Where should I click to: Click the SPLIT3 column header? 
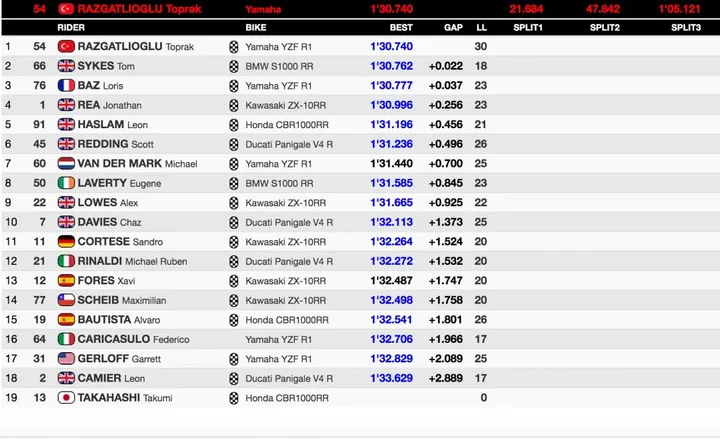[x=686, y=28]
